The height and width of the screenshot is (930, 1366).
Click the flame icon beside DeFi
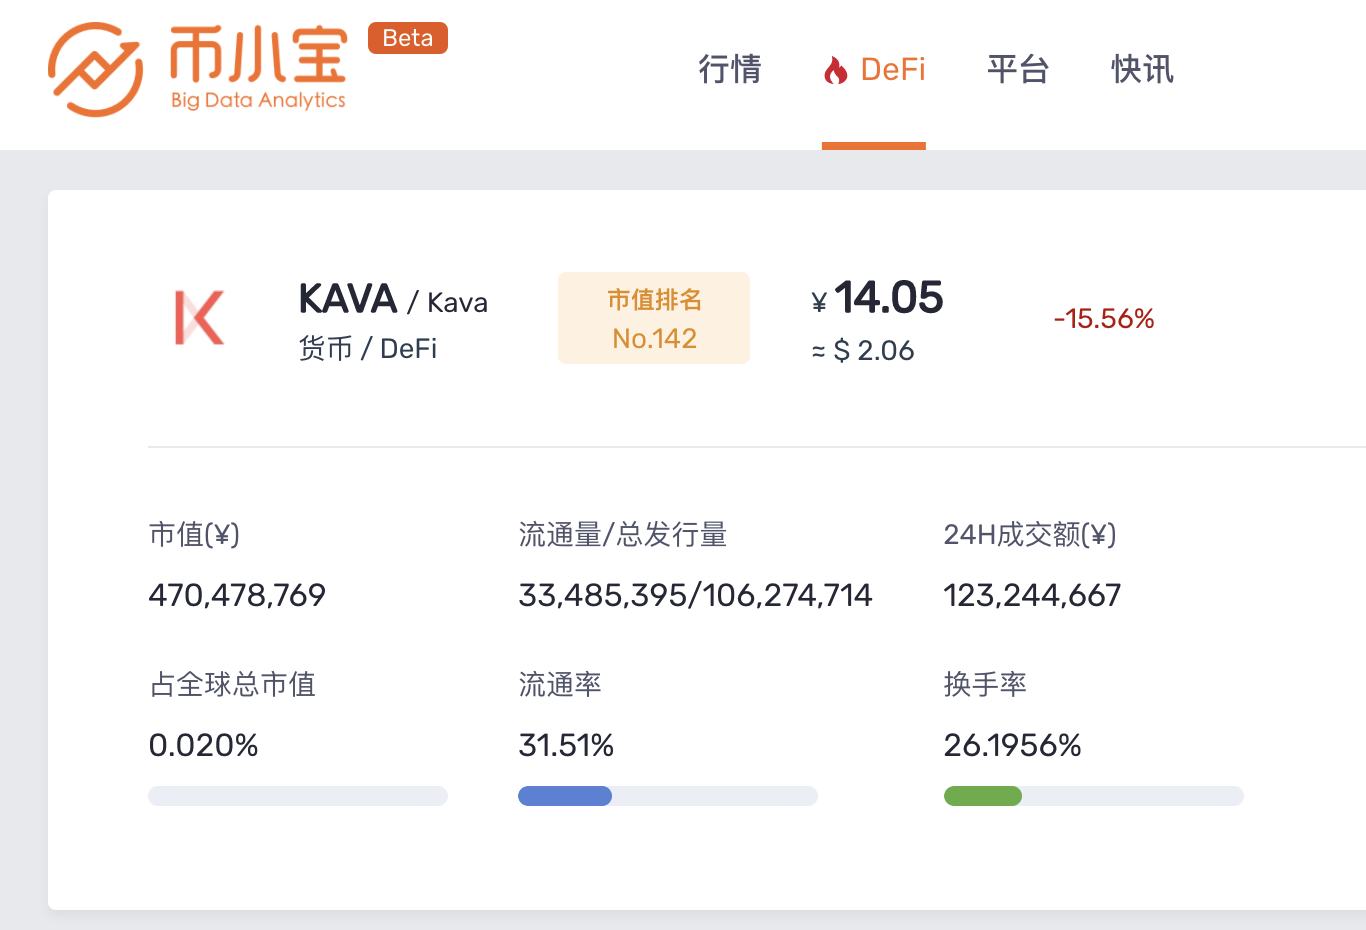pos(835,70)
